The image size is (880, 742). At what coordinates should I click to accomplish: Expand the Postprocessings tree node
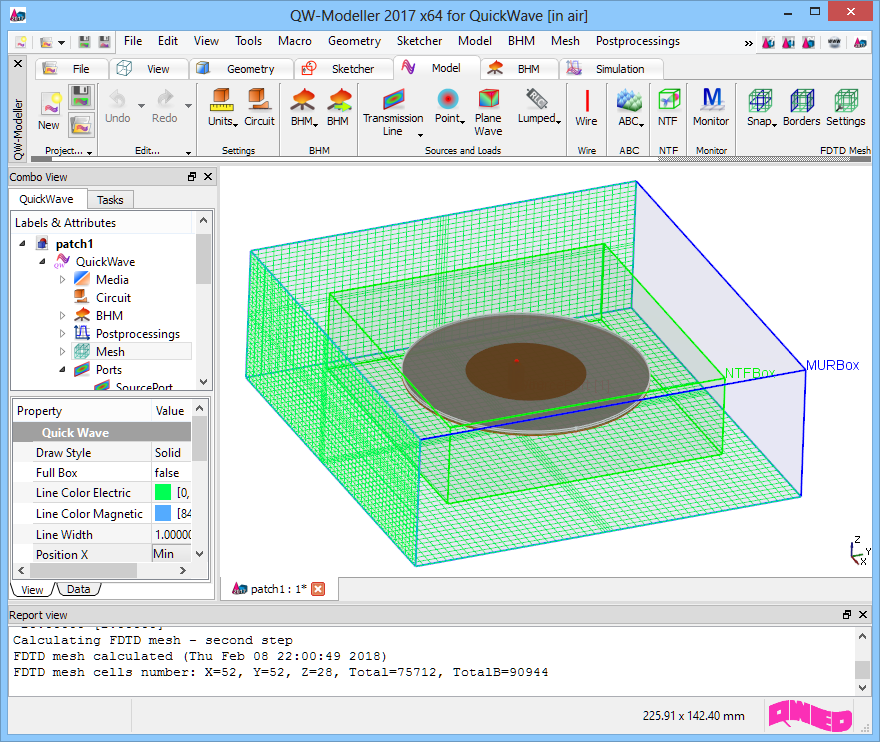62,334
